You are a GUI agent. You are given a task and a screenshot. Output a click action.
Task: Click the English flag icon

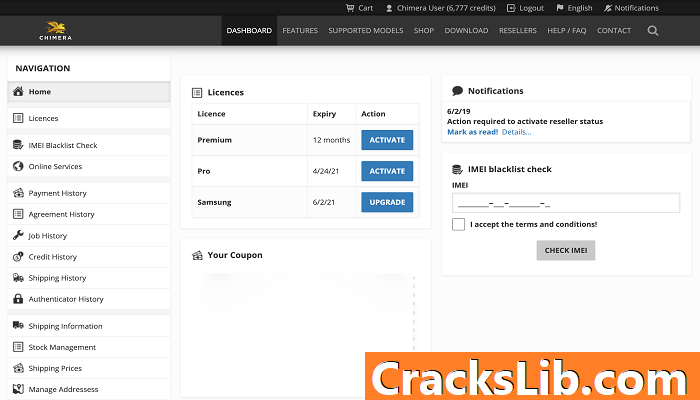tap(560, 8)
